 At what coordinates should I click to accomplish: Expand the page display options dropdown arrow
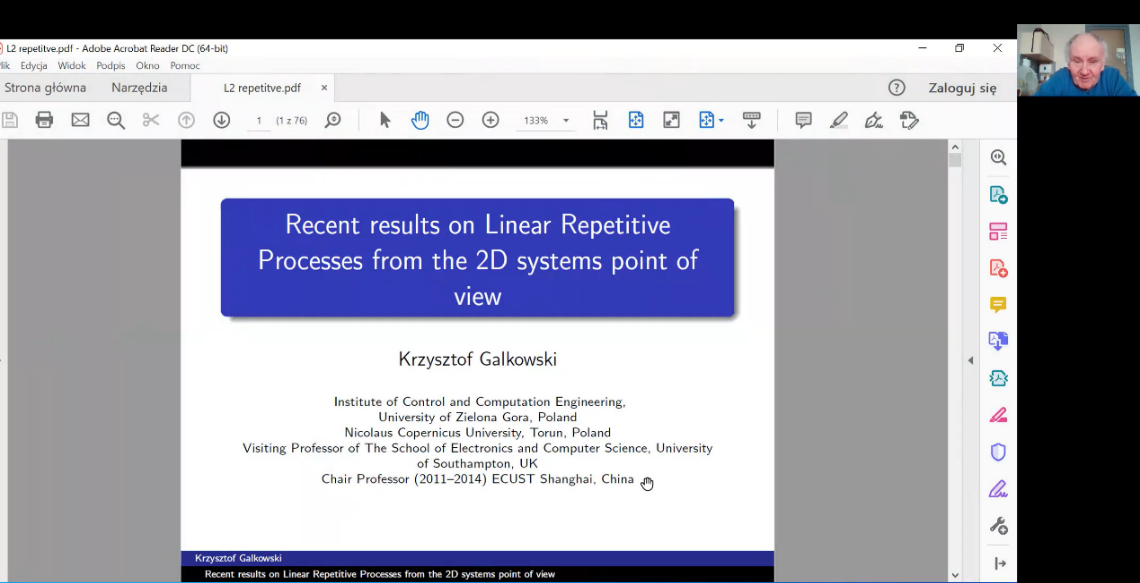(721, 121)
